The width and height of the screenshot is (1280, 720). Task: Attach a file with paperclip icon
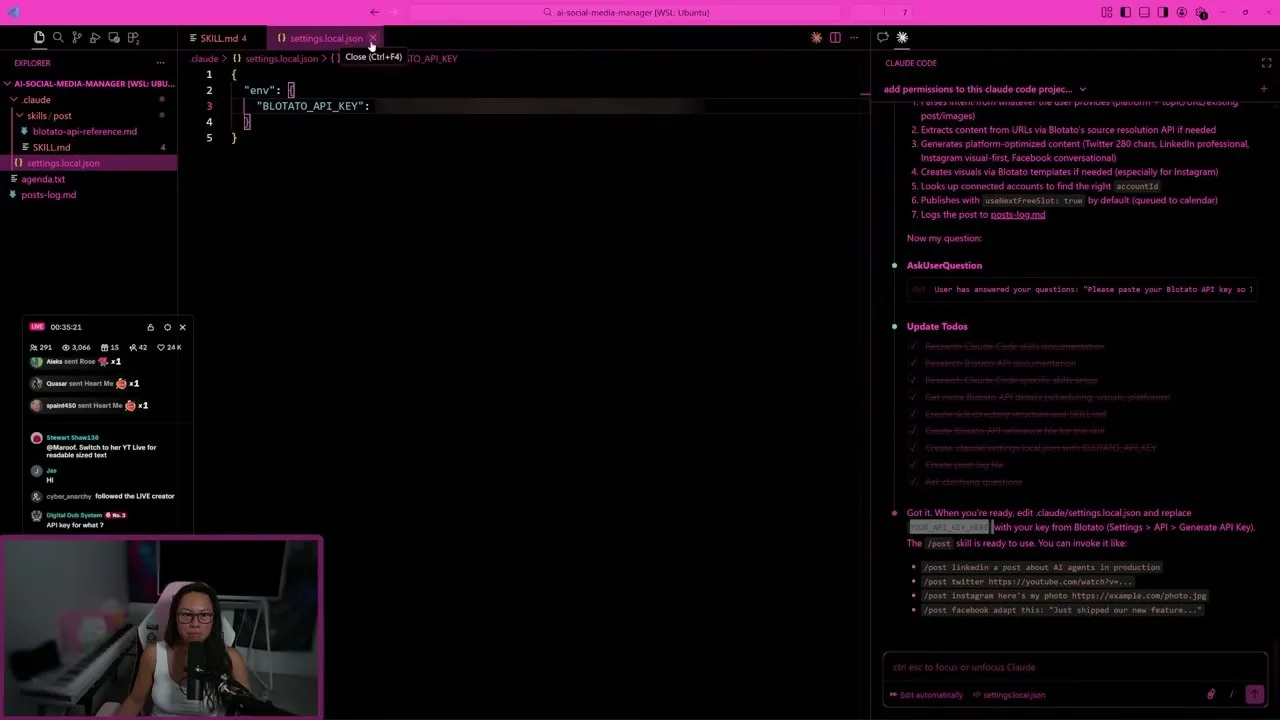point(1211,694)
